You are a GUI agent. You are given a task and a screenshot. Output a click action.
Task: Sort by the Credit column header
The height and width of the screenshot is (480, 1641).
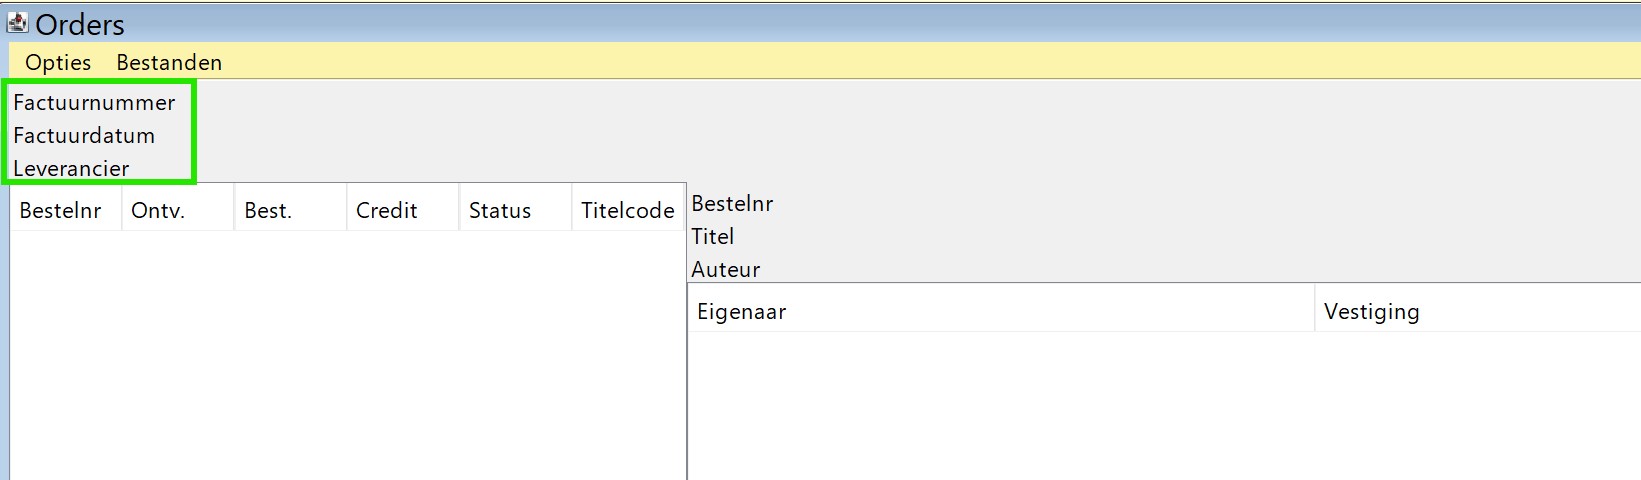click(386, 210)
